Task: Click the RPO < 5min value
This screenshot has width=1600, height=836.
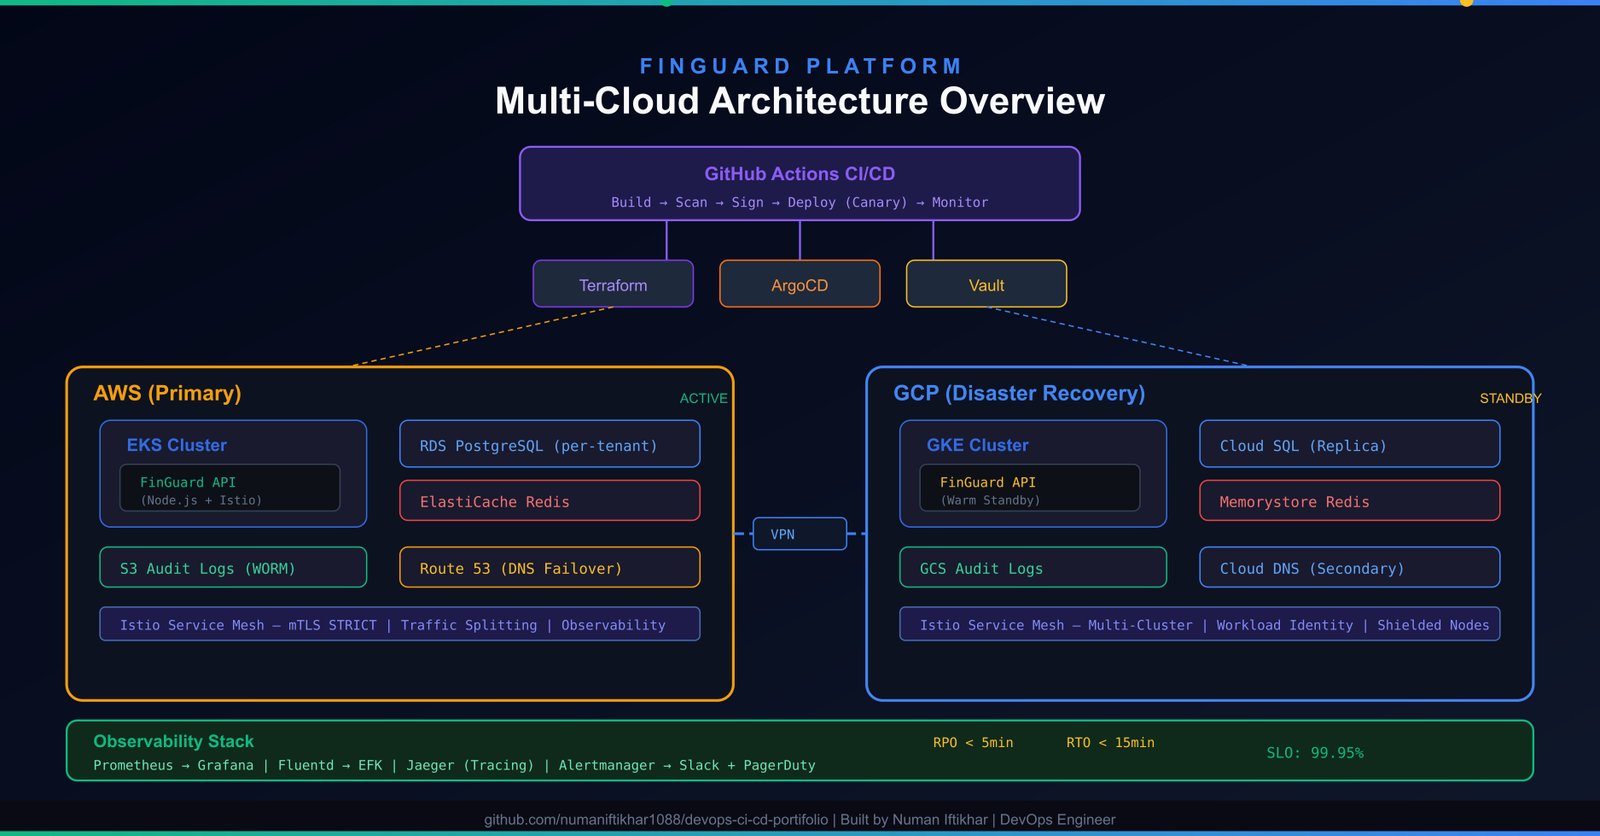Action: (x=973, y=742)
